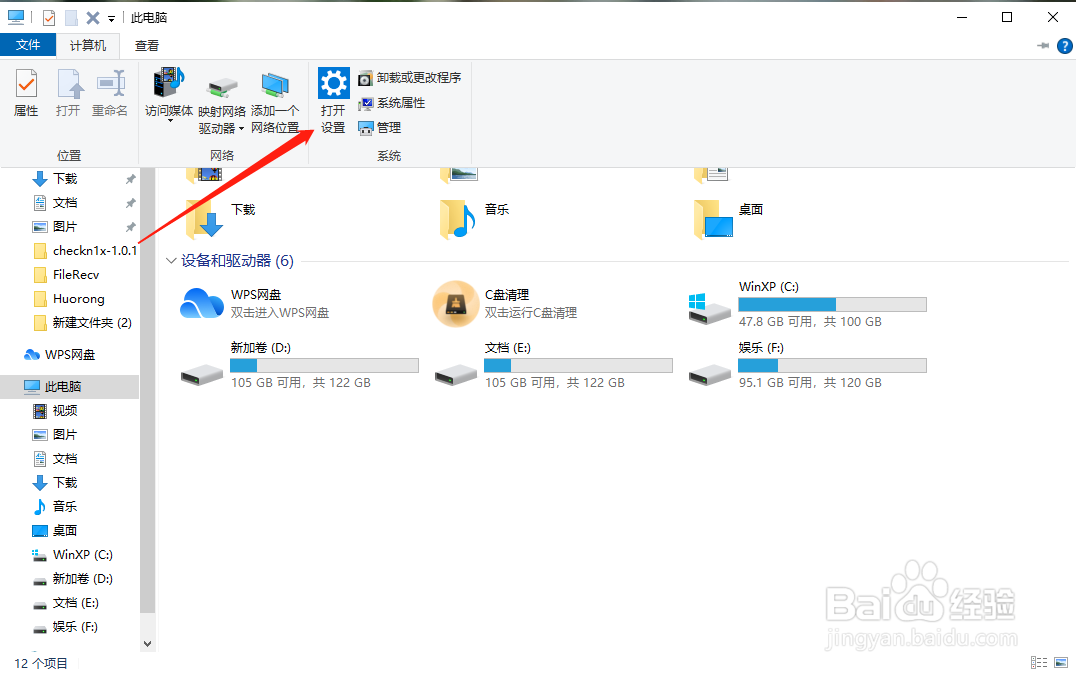Select the WPS网盘 cloud icon in devices
1076x675 pixels.
point(202,303)
